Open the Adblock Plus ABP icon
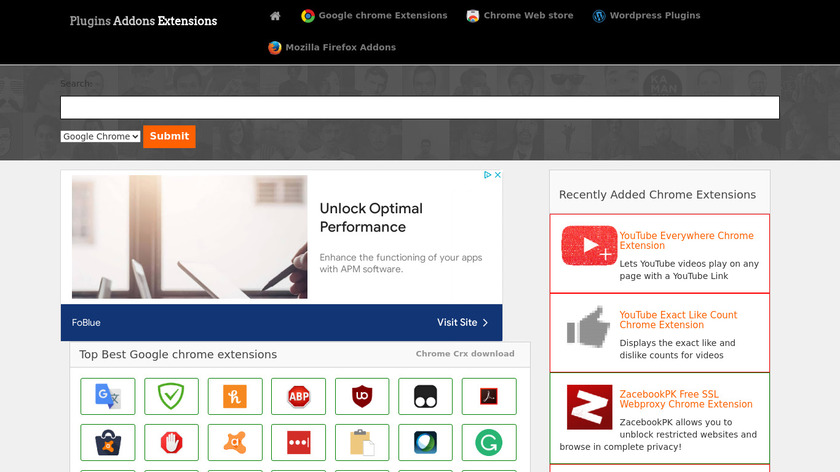 point(298,396)
